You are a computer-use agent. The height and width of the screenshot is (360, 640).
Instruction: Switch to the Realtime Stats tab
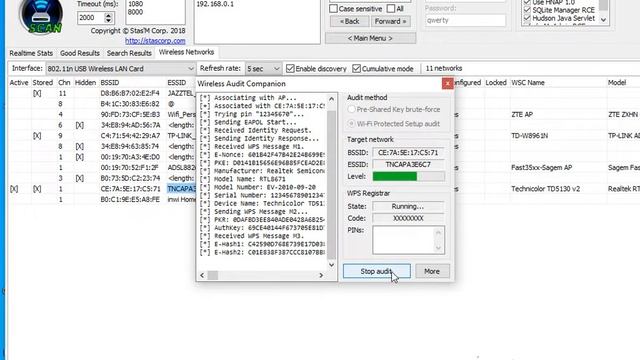coord(31,53)
